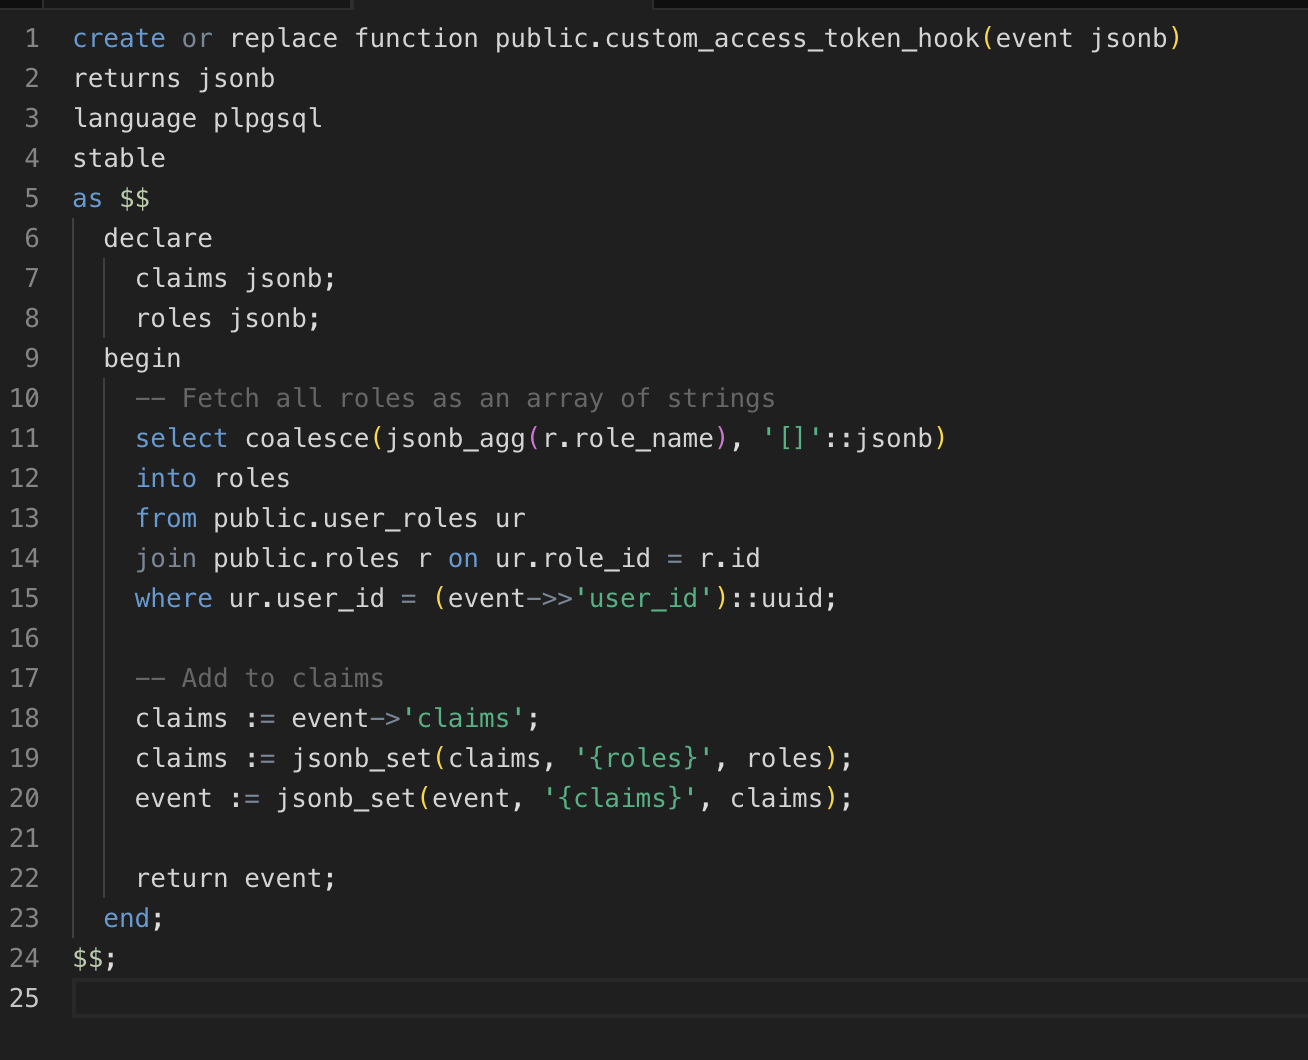Click "jsonb_agg" on line 11
The width and height of the screenshot is (1308, 1060).
tap(456, 439)
